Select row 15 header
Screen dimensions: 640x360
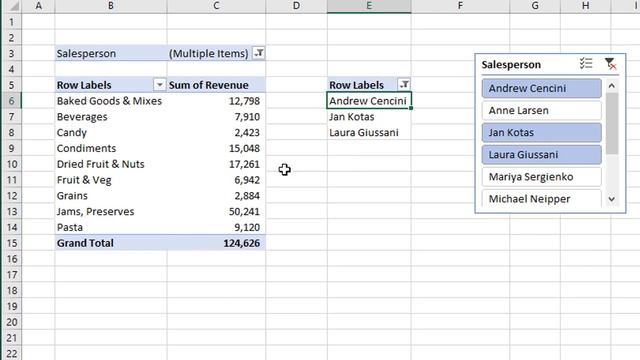click(x=11, y=243)
